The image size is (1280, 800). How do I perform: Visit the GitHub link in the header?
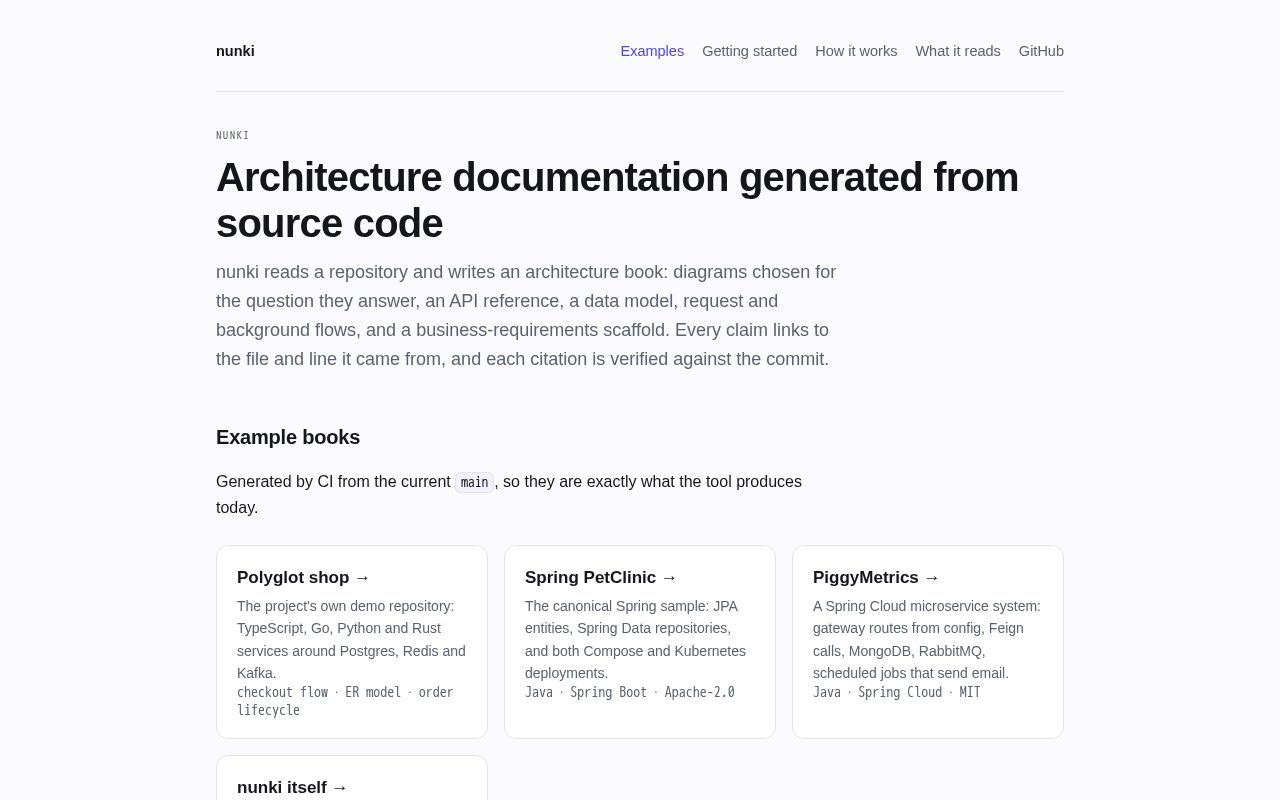(1041, 51)
